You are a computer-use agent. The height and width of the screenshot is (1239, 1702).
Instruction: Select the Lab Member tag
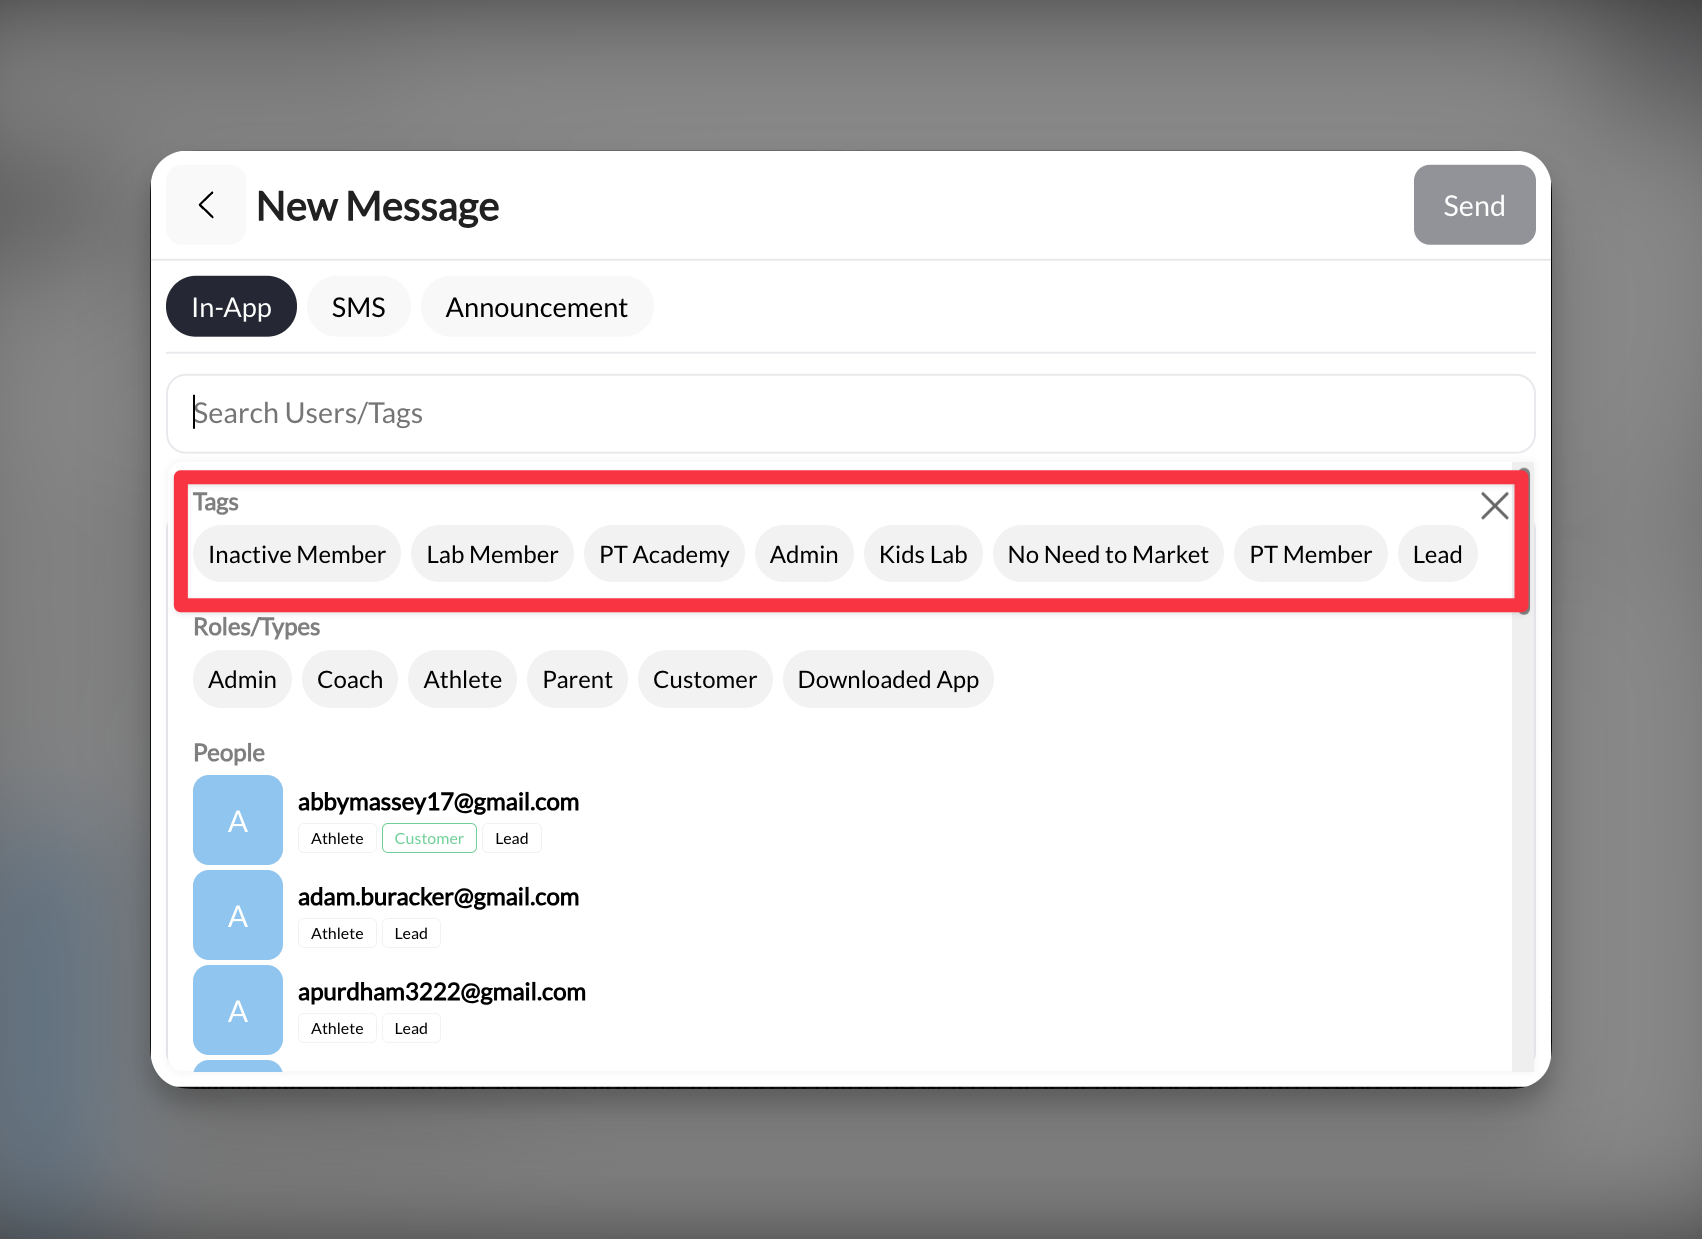491,553
